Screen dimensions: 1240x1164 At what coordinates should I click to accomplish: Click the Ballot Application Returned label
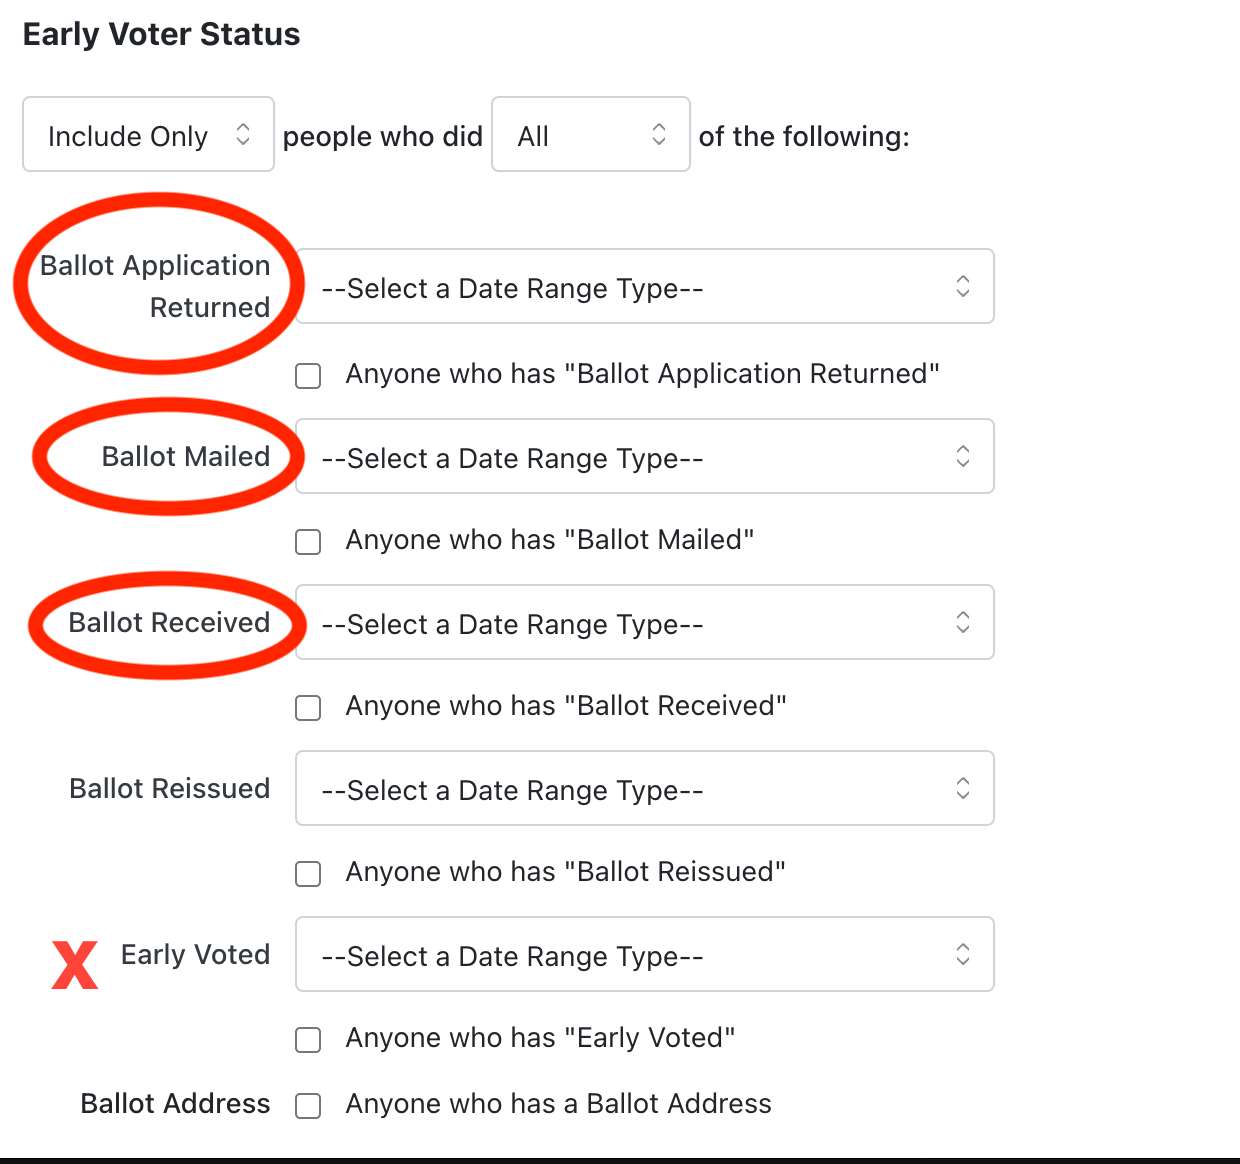coord(156,286)
